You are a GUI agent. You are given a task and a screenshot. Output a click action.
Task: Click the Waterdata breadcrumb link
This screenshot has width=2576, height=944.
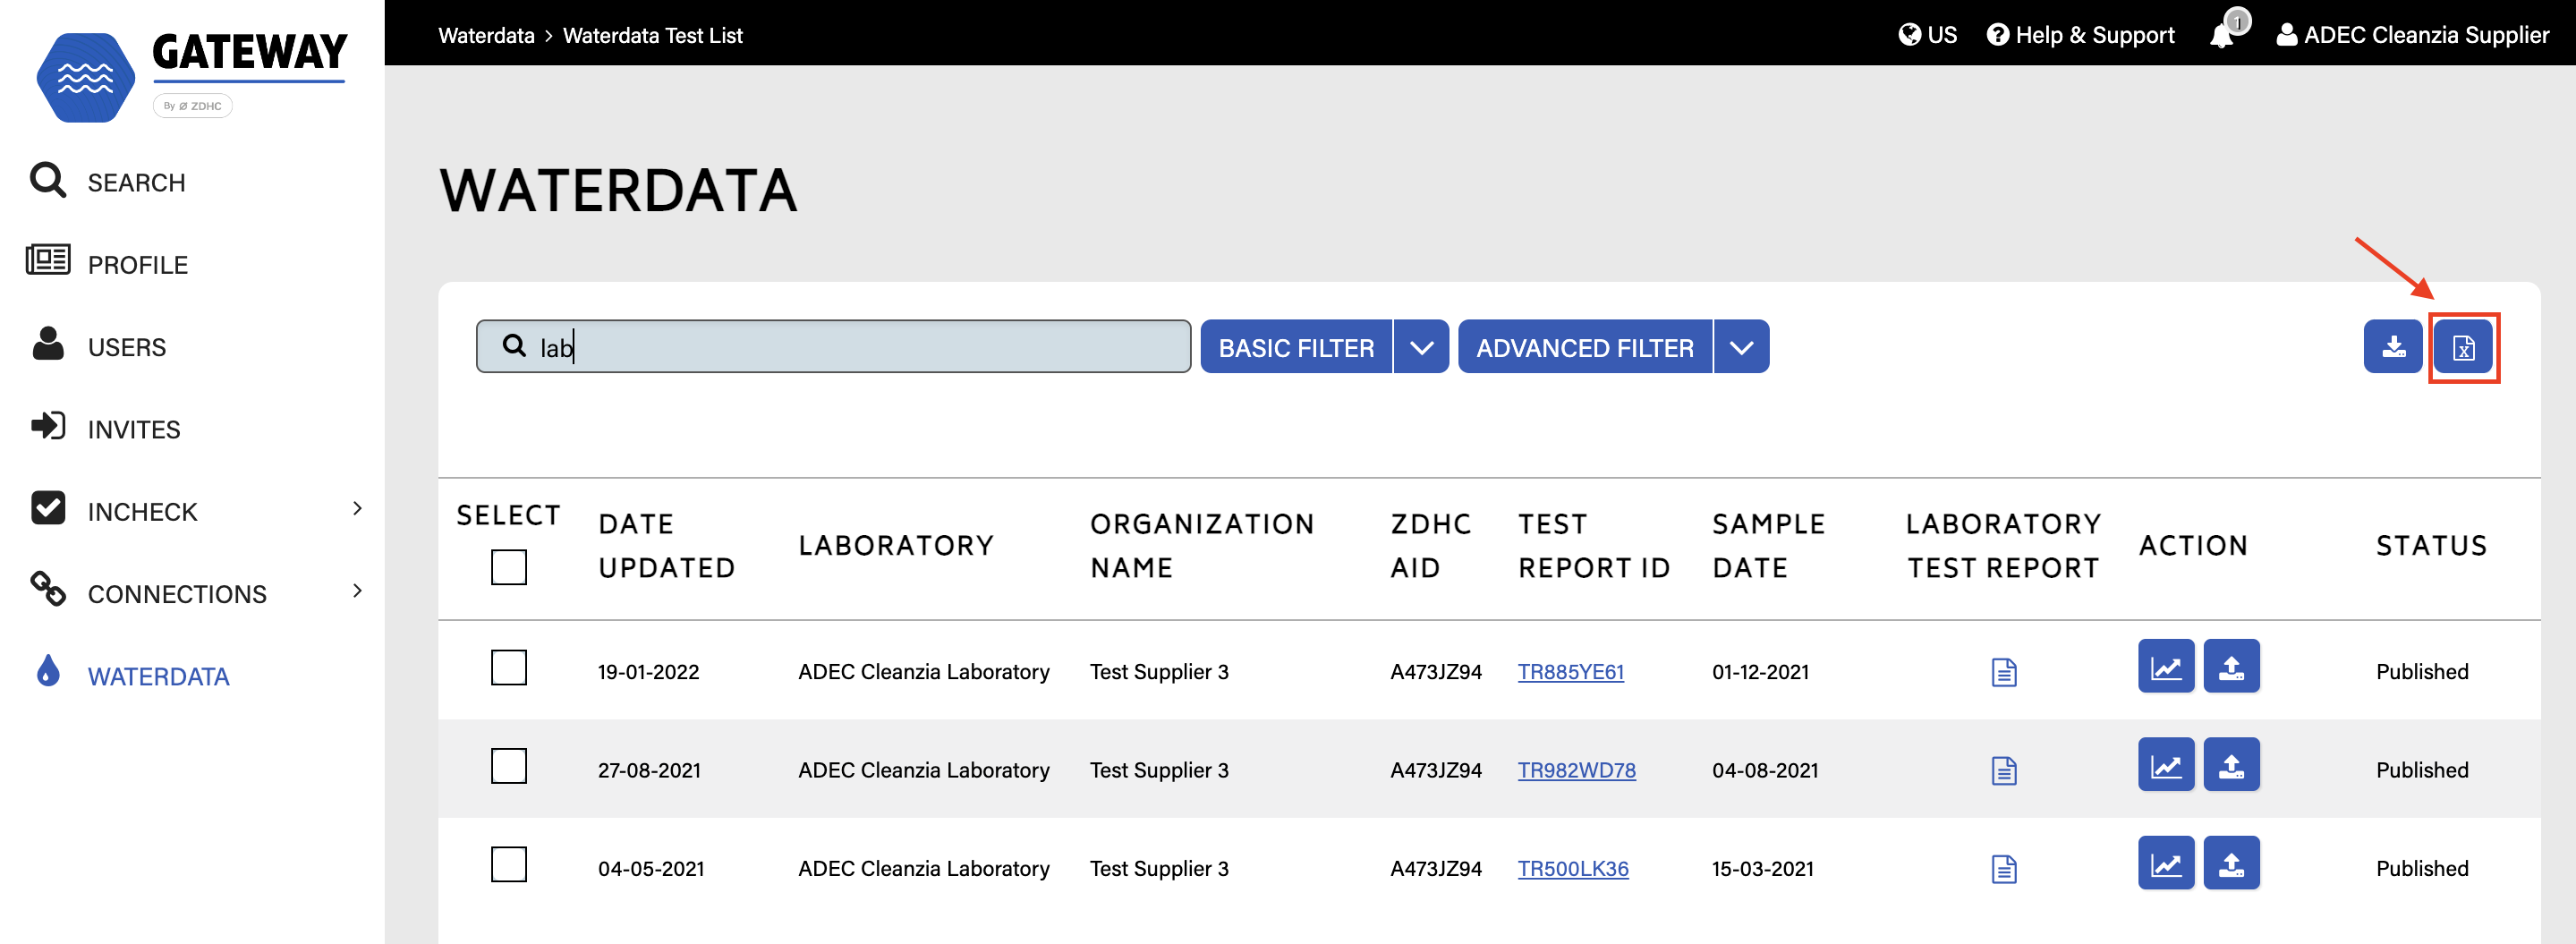486,36
